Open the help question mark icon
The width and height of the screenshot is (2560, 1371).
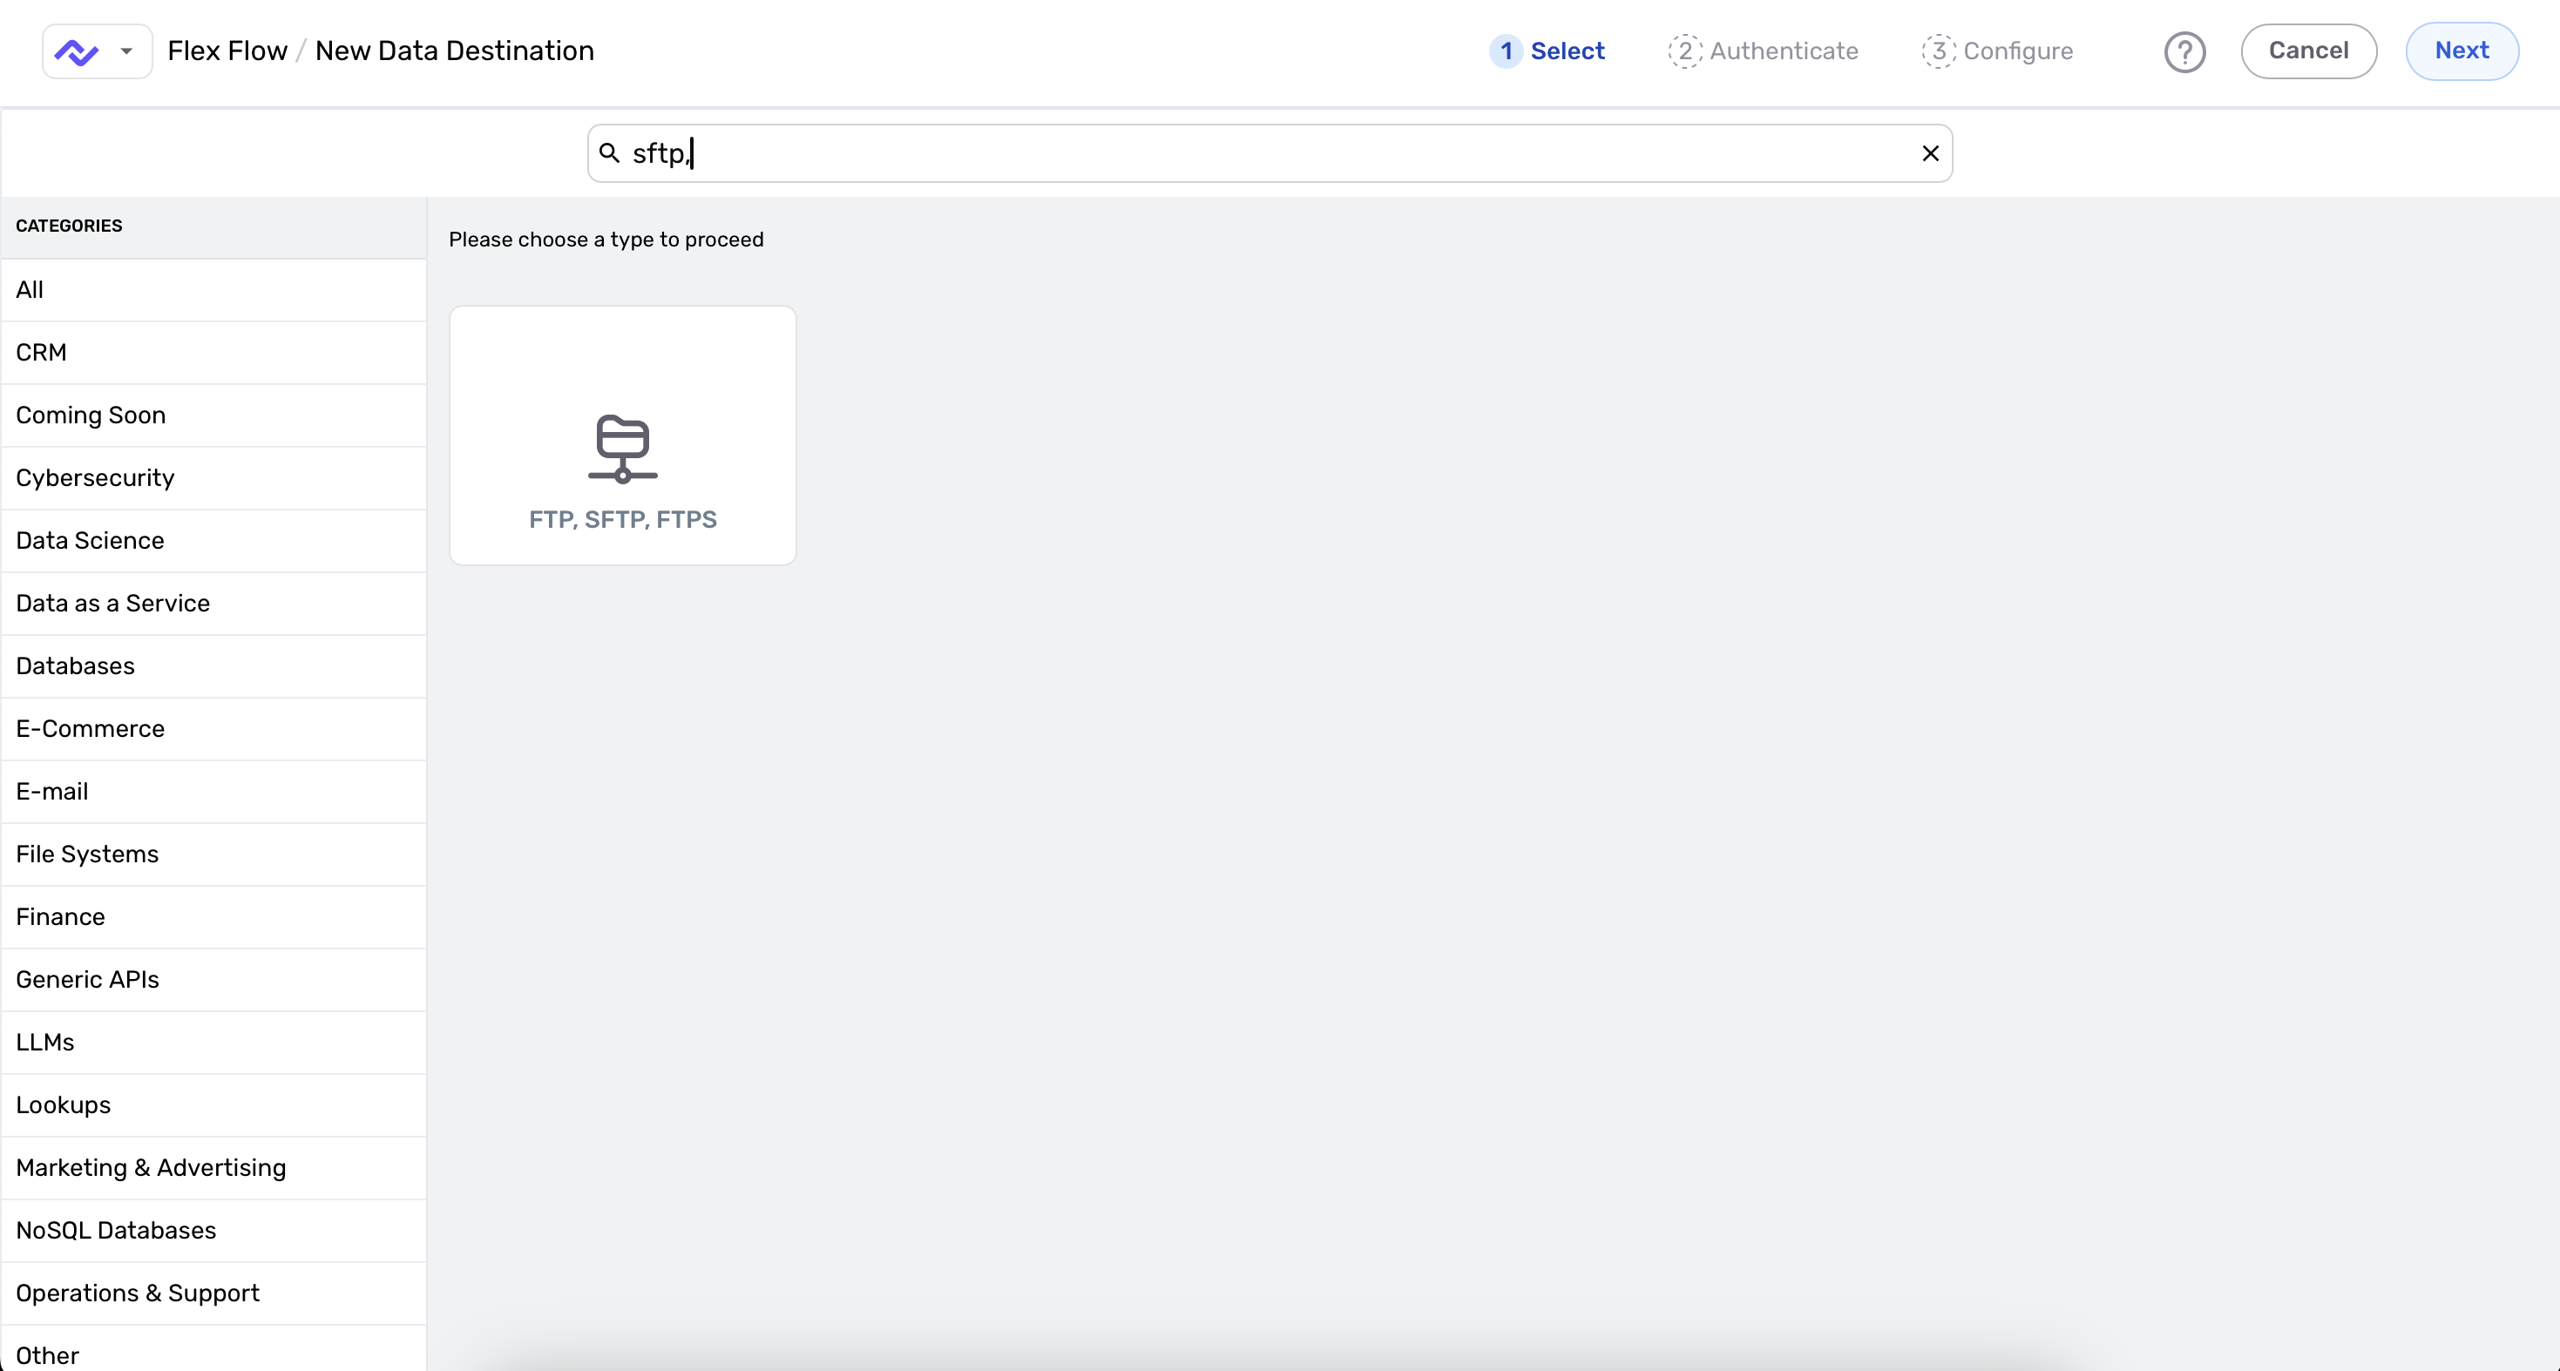click(2184, 52)
